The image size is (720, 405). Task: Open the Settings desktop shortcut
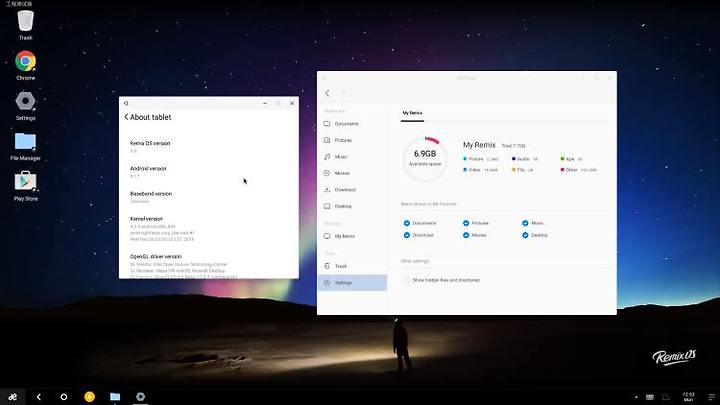tap(25, 106)
